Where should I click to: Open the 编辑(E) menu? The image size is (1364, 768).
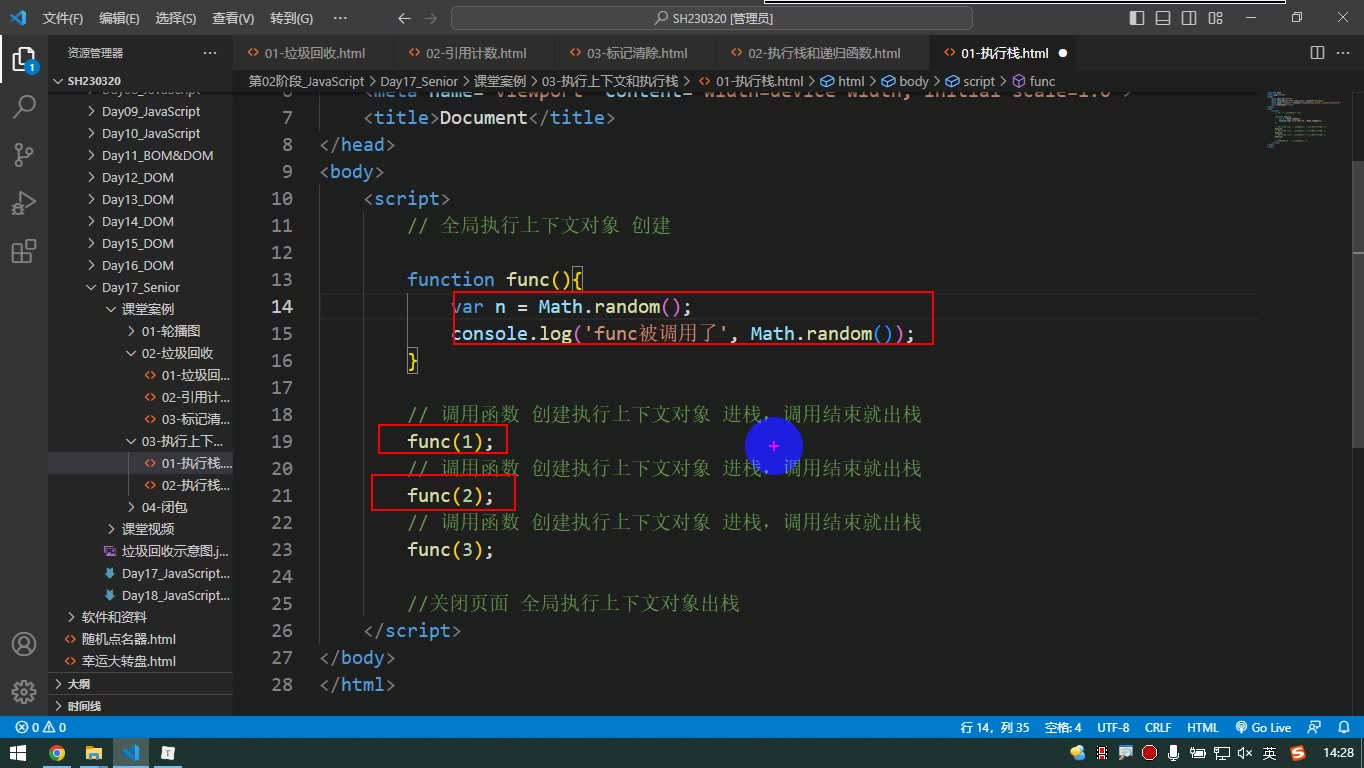(119, 18)
